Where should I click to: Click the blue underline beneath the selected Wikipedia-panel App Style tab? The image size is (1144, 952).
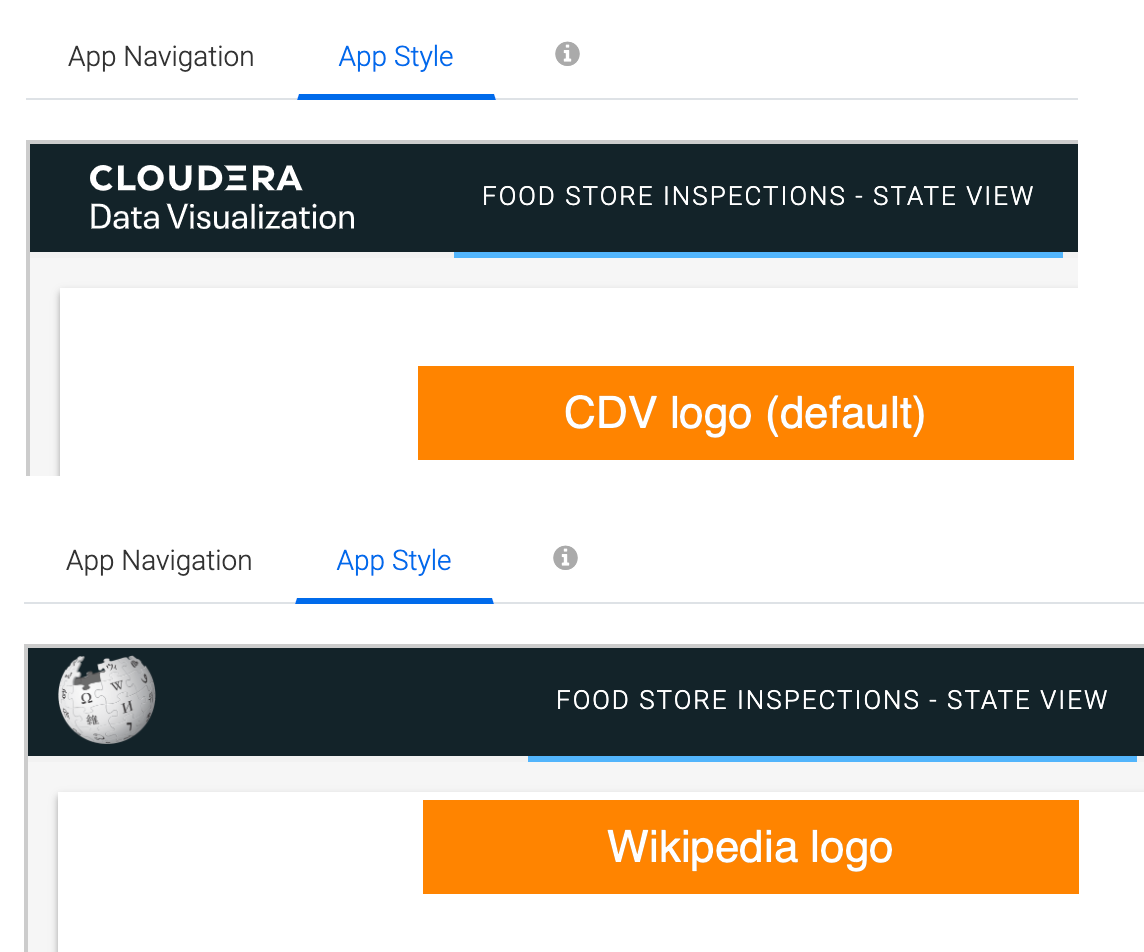coord(394,601)
